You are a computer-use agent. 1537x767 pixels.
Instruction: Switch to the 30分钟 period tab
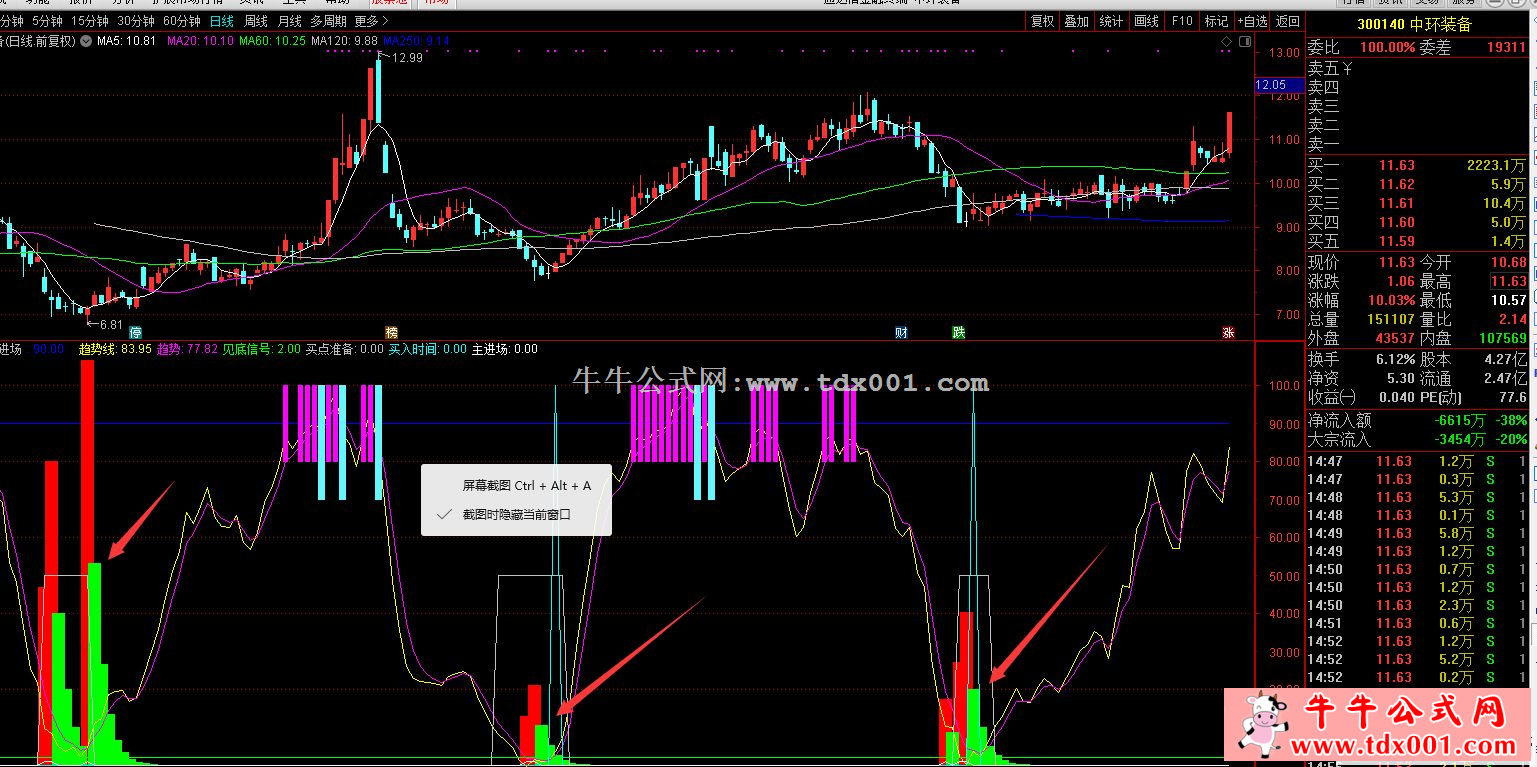click(x=136, y=20)
